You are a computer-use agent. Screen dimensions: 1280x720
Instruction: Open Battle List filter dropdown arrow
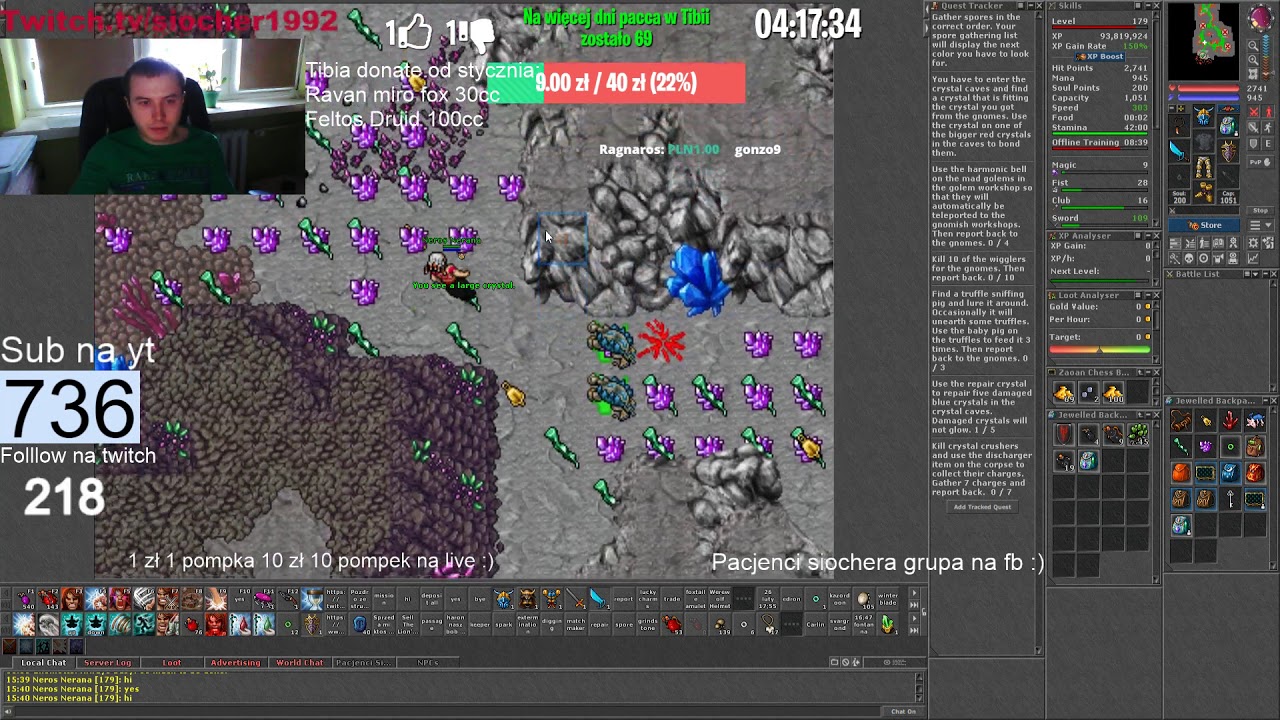point(1255,273)
